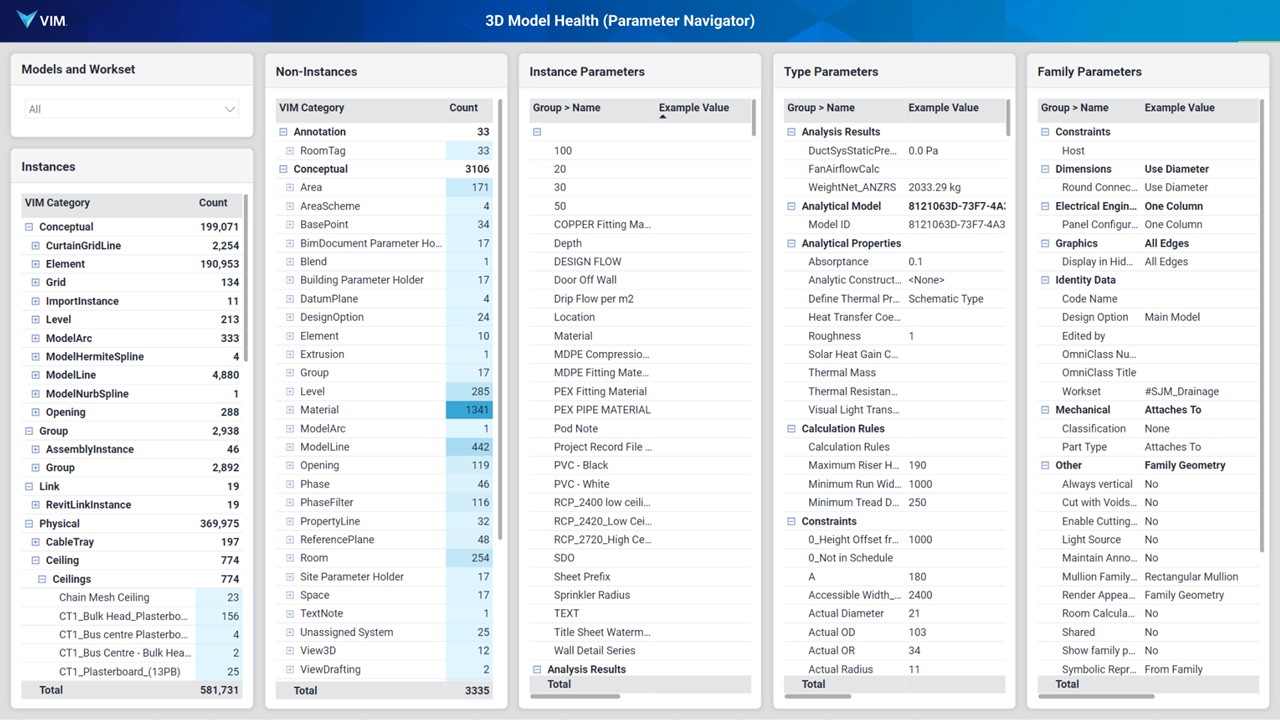Expand the RevitLinkInstance row
The height and width of the screenshot is (720, 1280).
pos(36,505)
